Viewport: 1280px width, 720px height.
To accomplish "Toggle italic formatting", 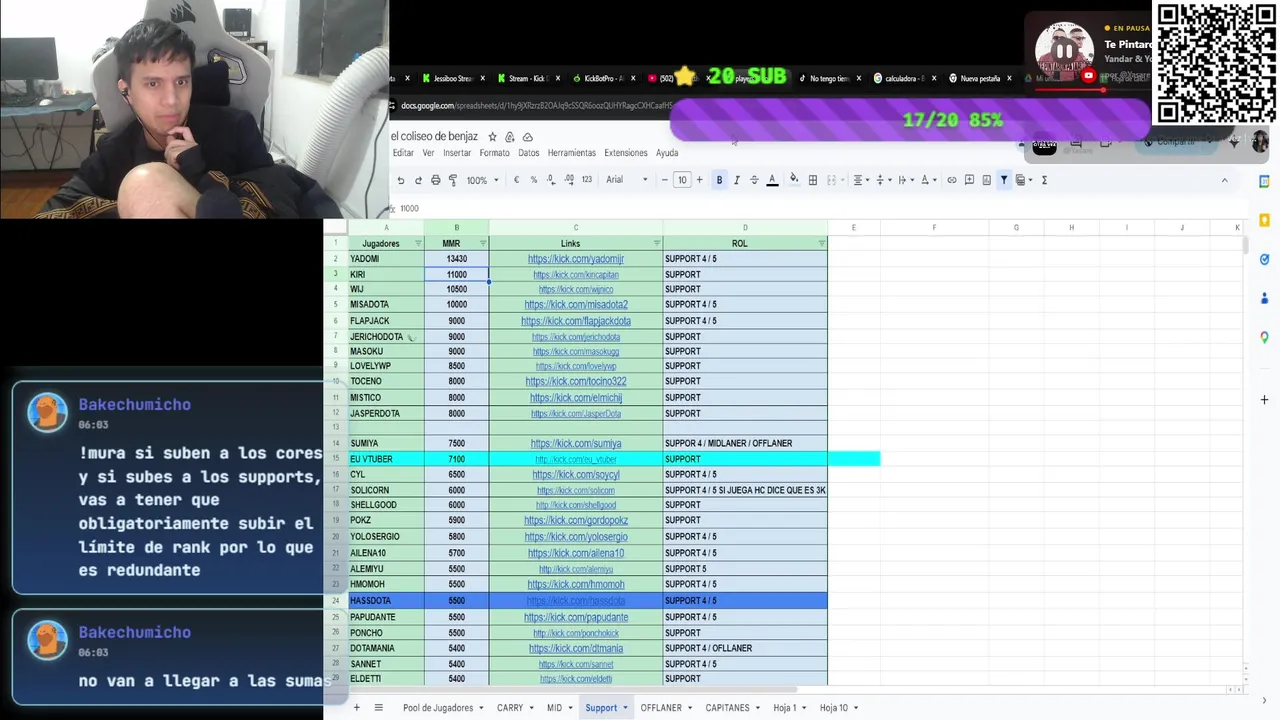I will point(737,180).
